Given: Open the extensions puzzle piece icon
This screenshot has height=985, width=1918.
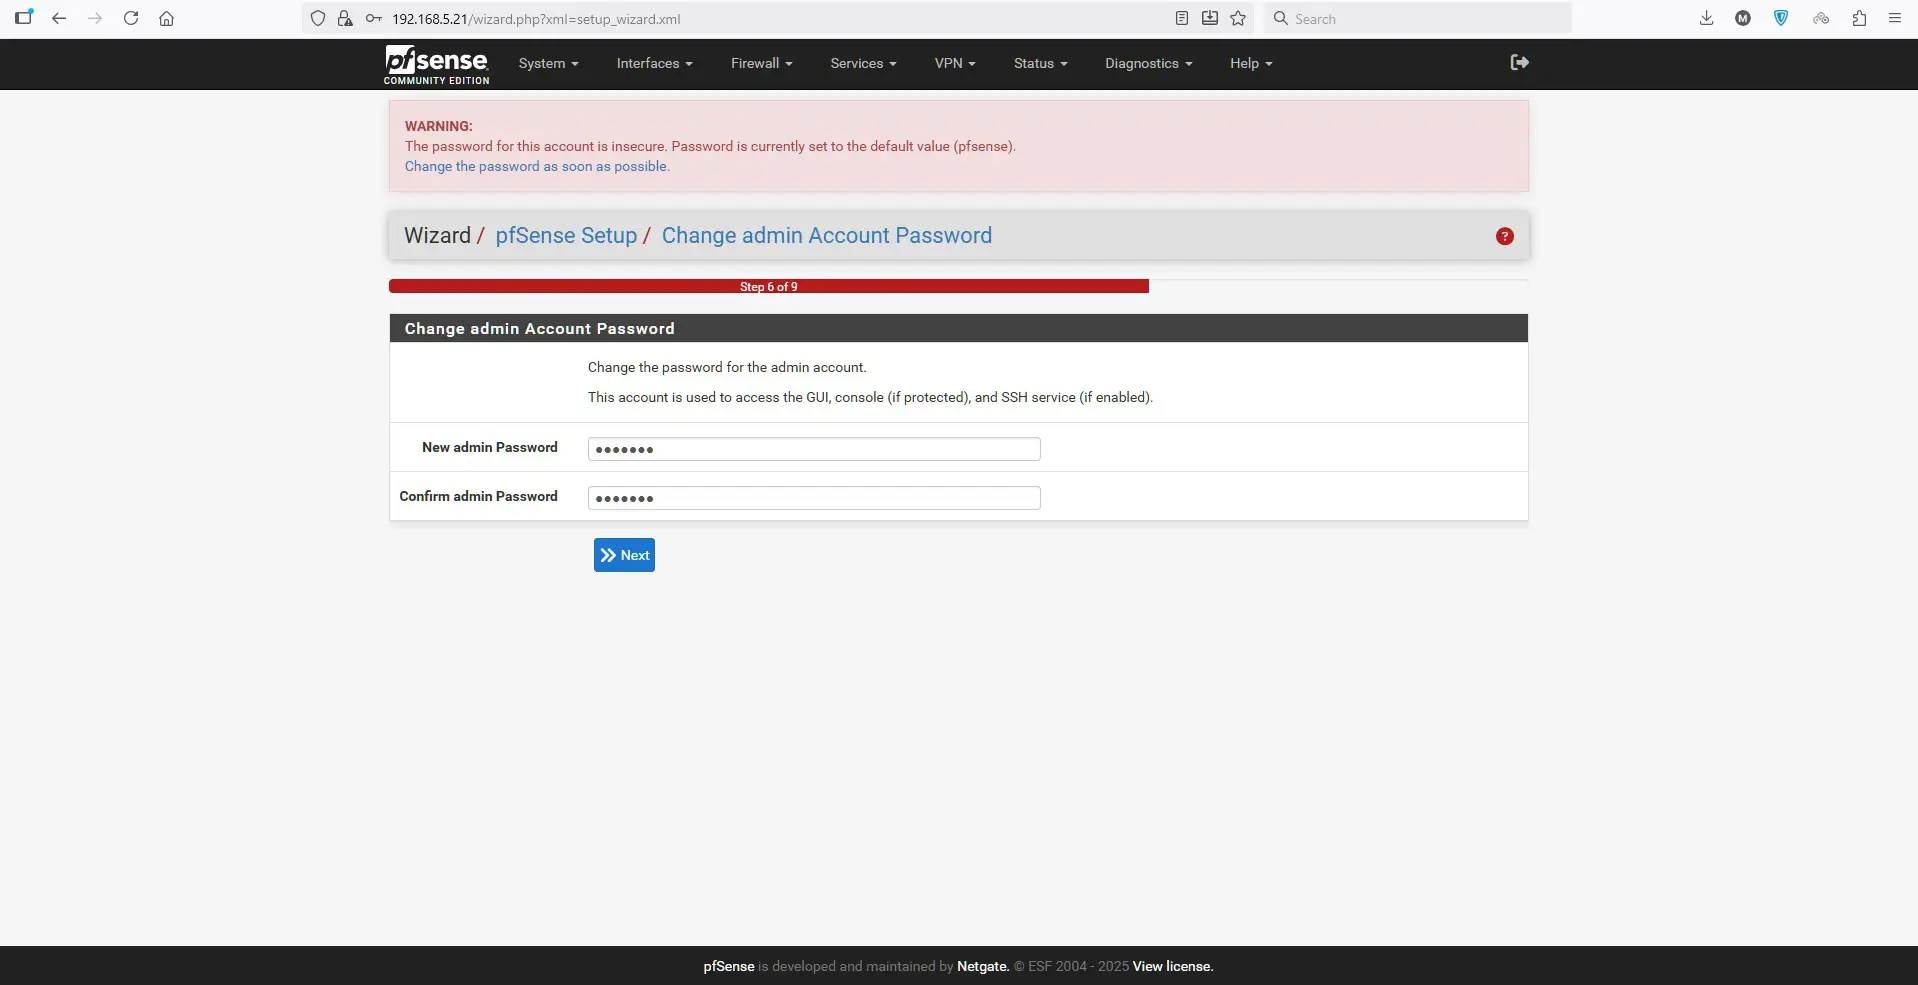Looking at the screenshot, I should coord(1859,18).
